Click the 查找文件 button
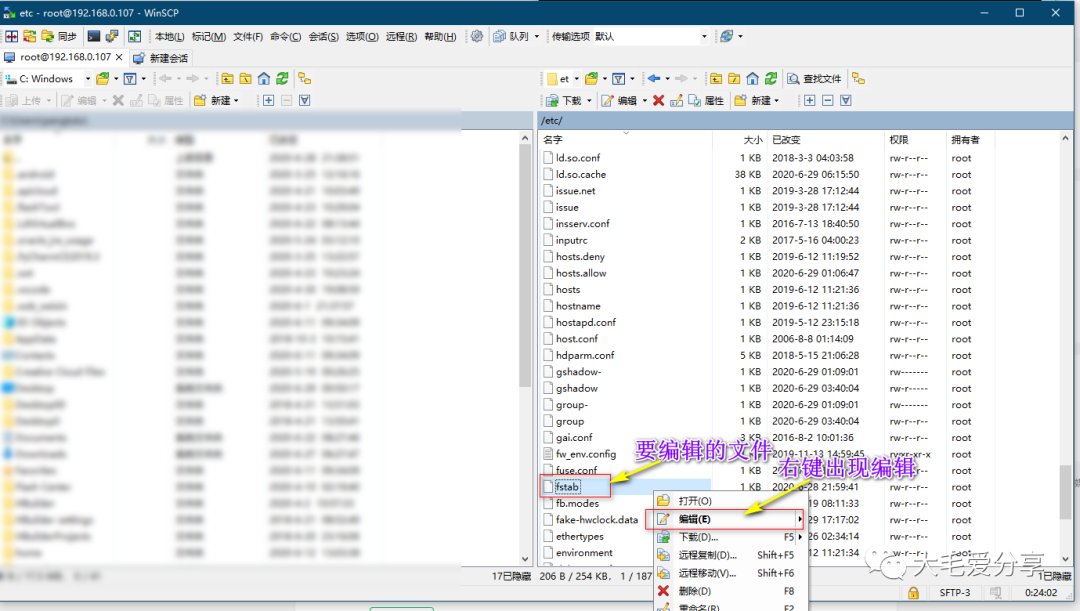The width and height of the screenshot is (1080, 611). pyautogui.click(x=815, y=79)
